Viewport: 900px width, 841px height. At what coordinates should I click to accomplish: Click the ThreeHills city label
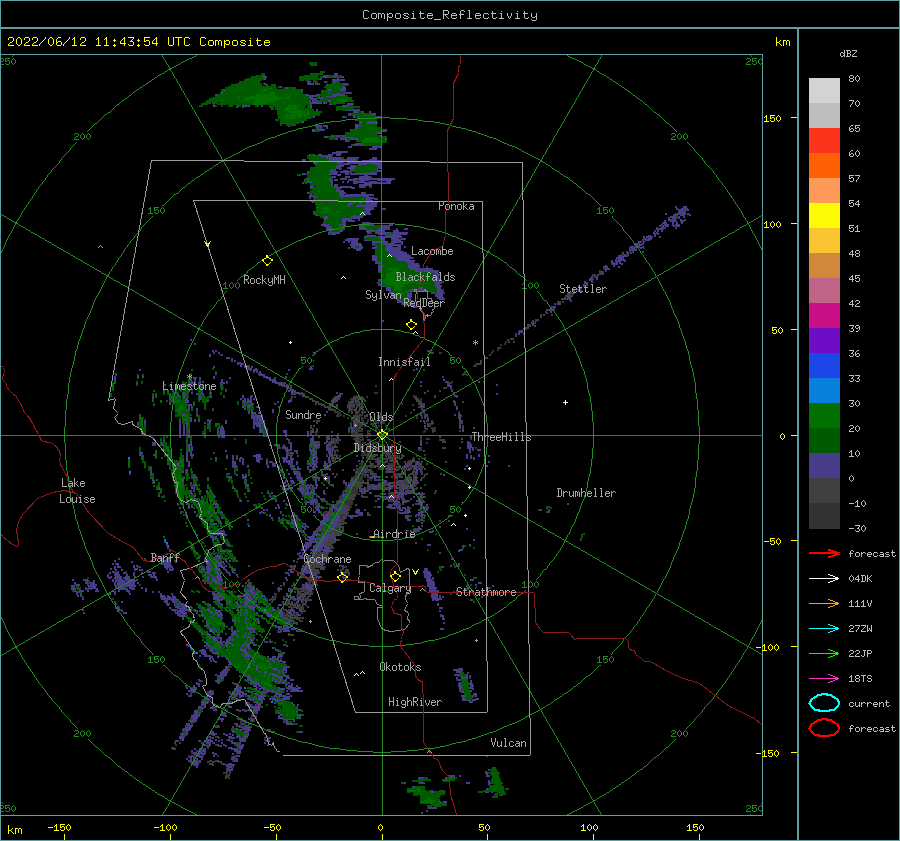(x=501, y=437)
